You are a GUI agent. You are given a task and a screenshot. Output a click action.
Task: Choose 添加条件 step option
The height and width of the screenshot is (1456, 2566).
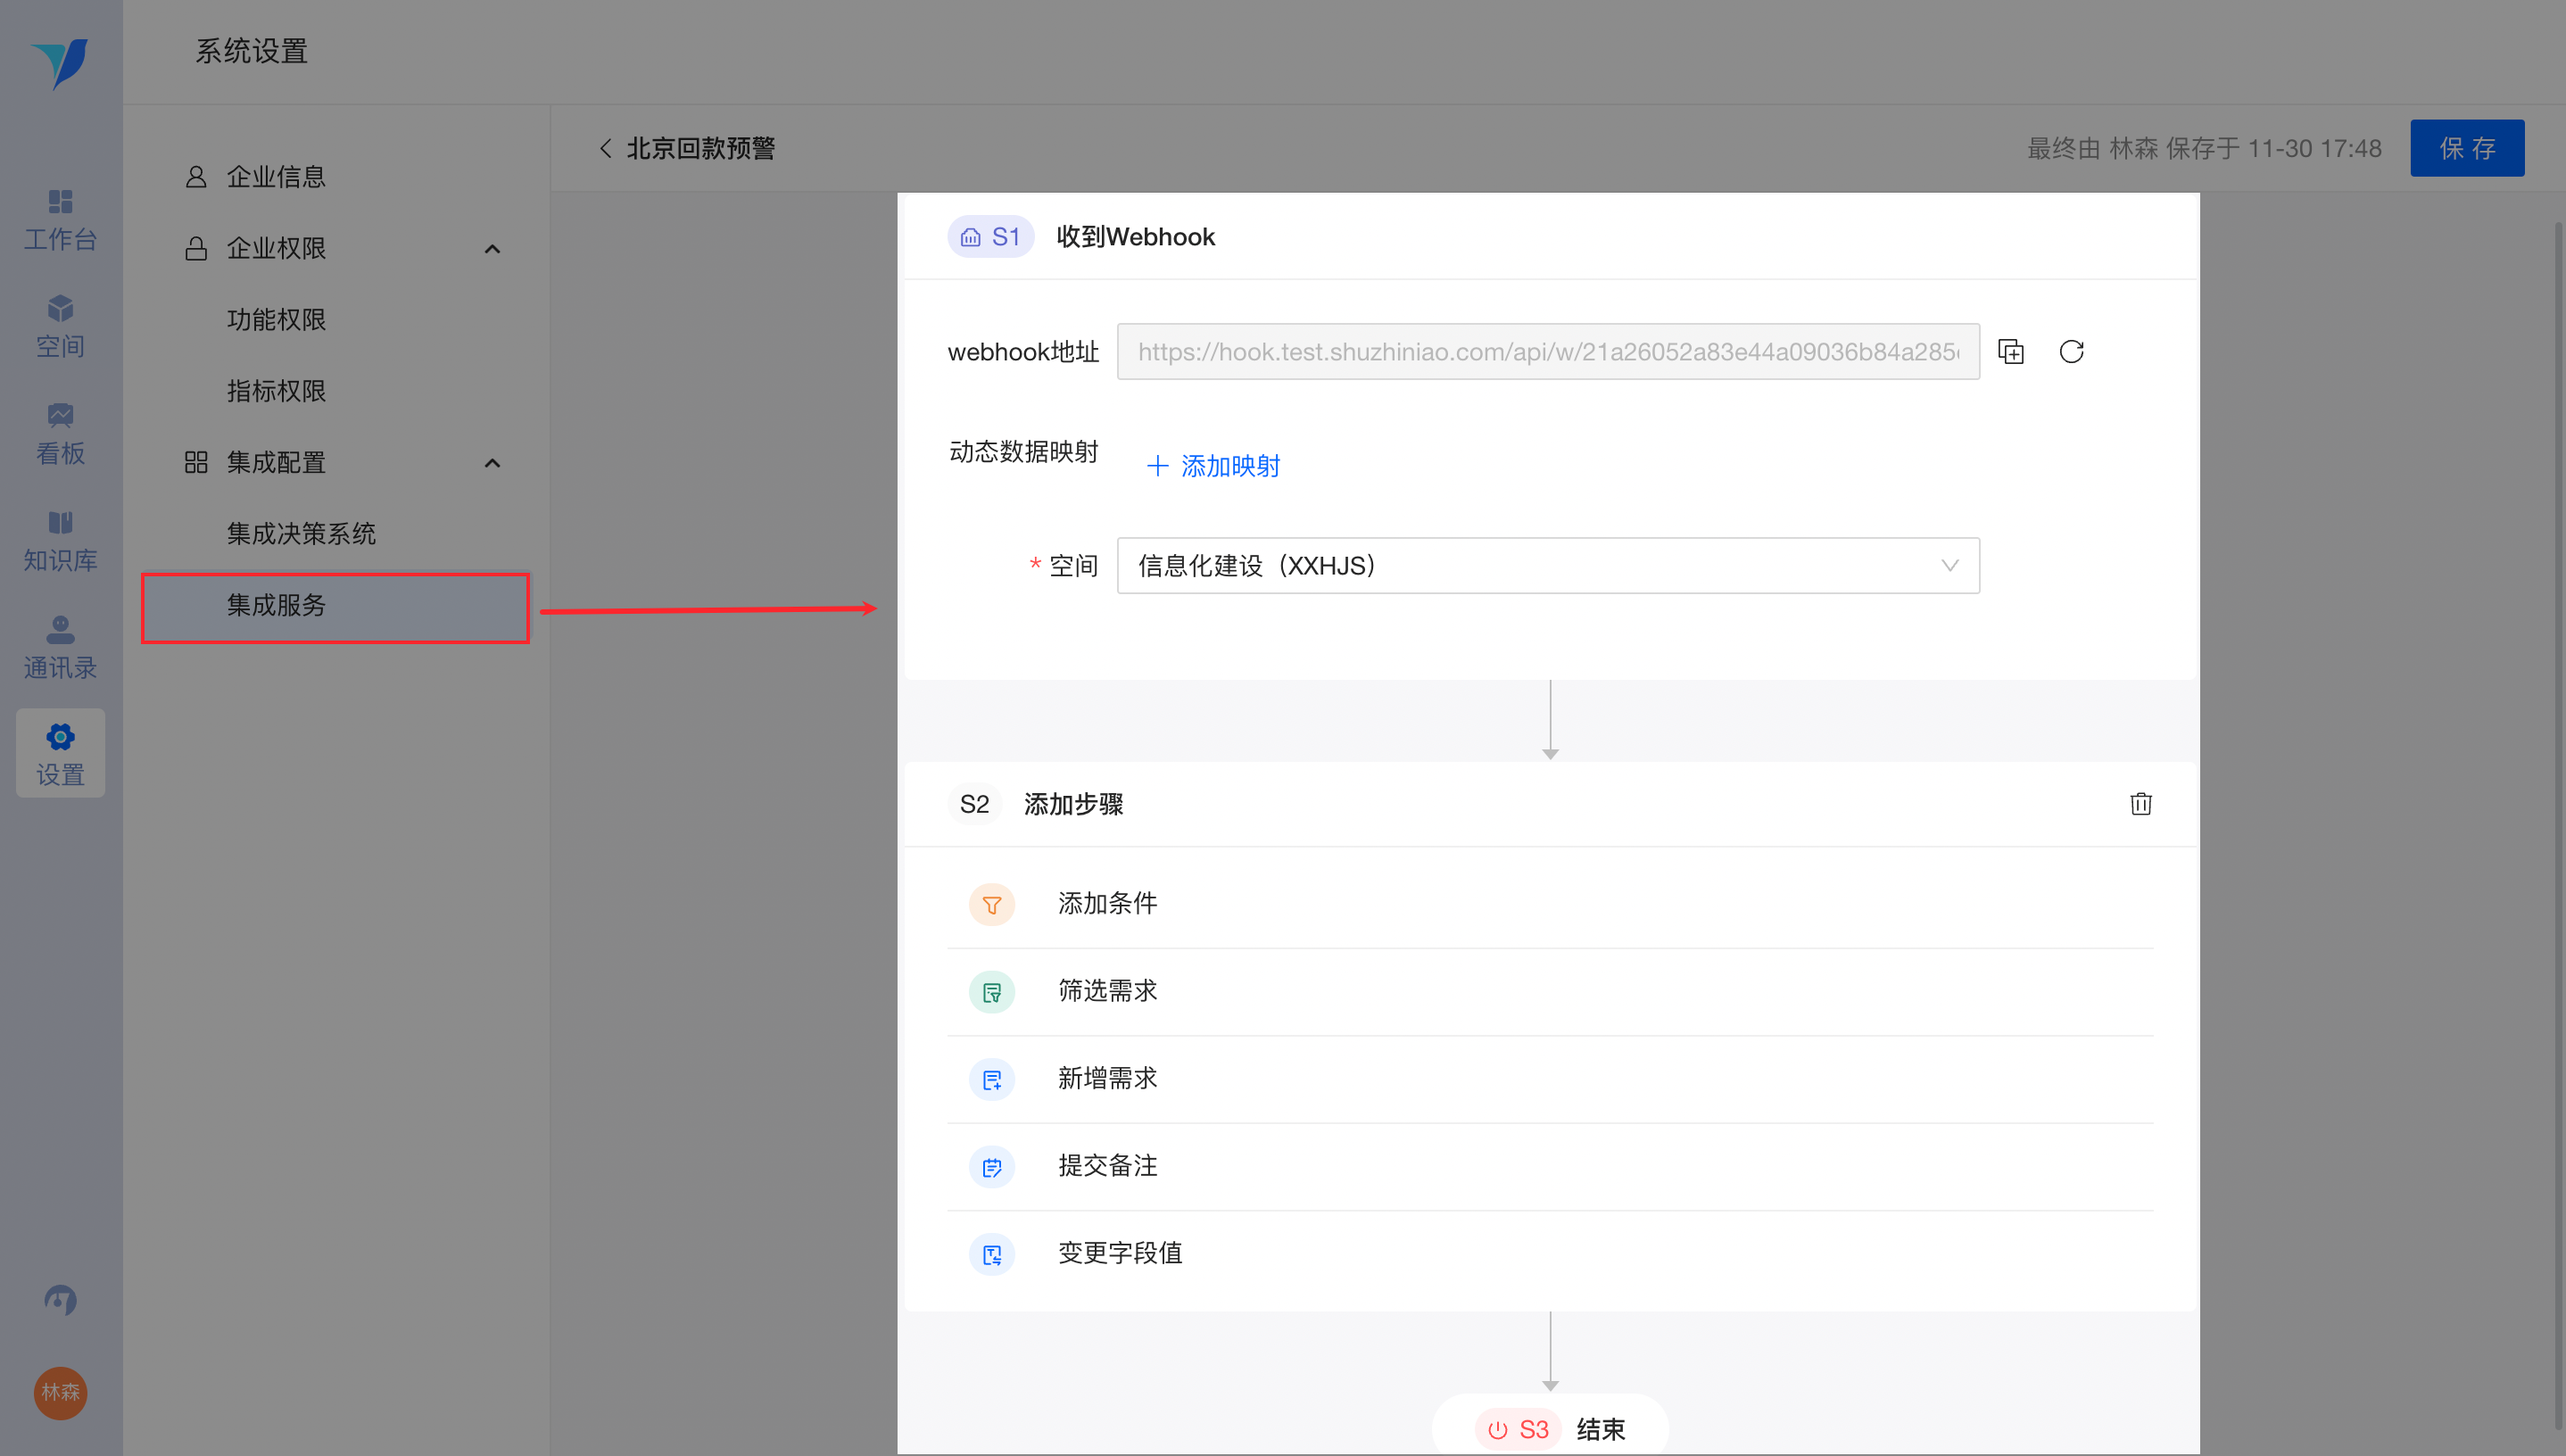click(x=1107, y=904)
